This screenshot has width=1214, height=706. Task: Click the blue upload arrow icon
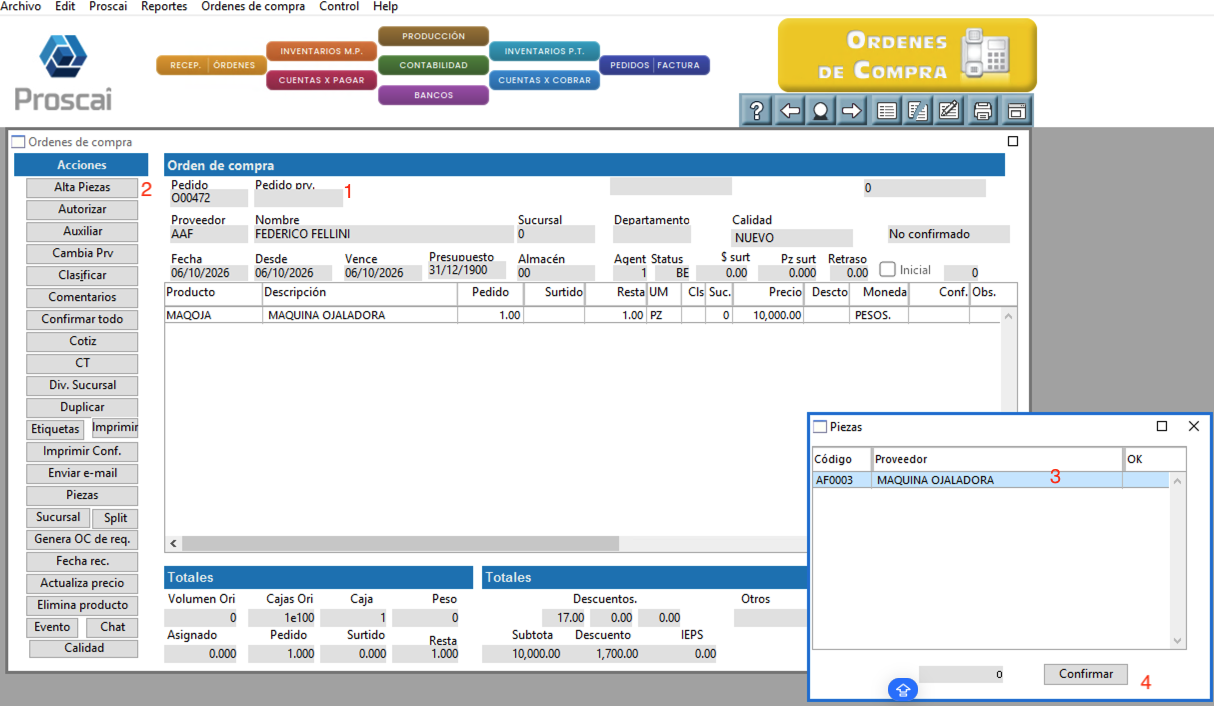tap(903, 690)
